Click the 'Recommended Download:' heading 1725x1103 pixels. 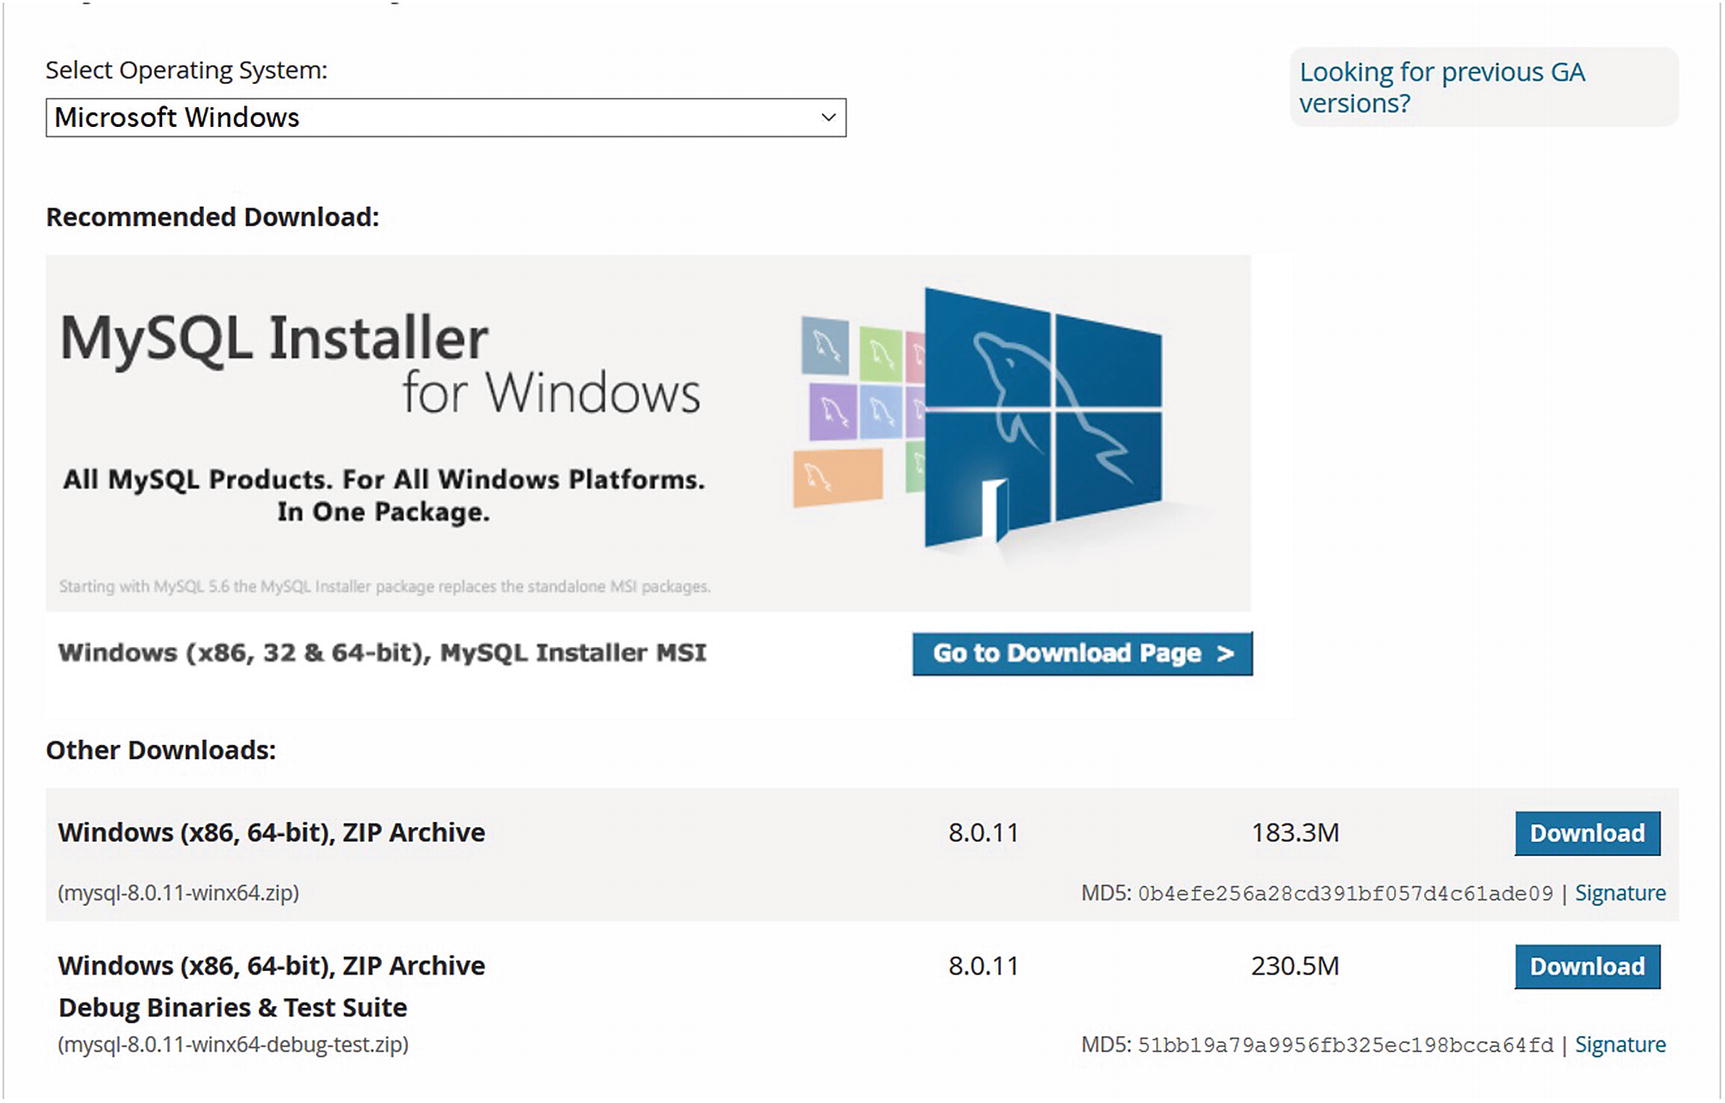coord(212,217)
